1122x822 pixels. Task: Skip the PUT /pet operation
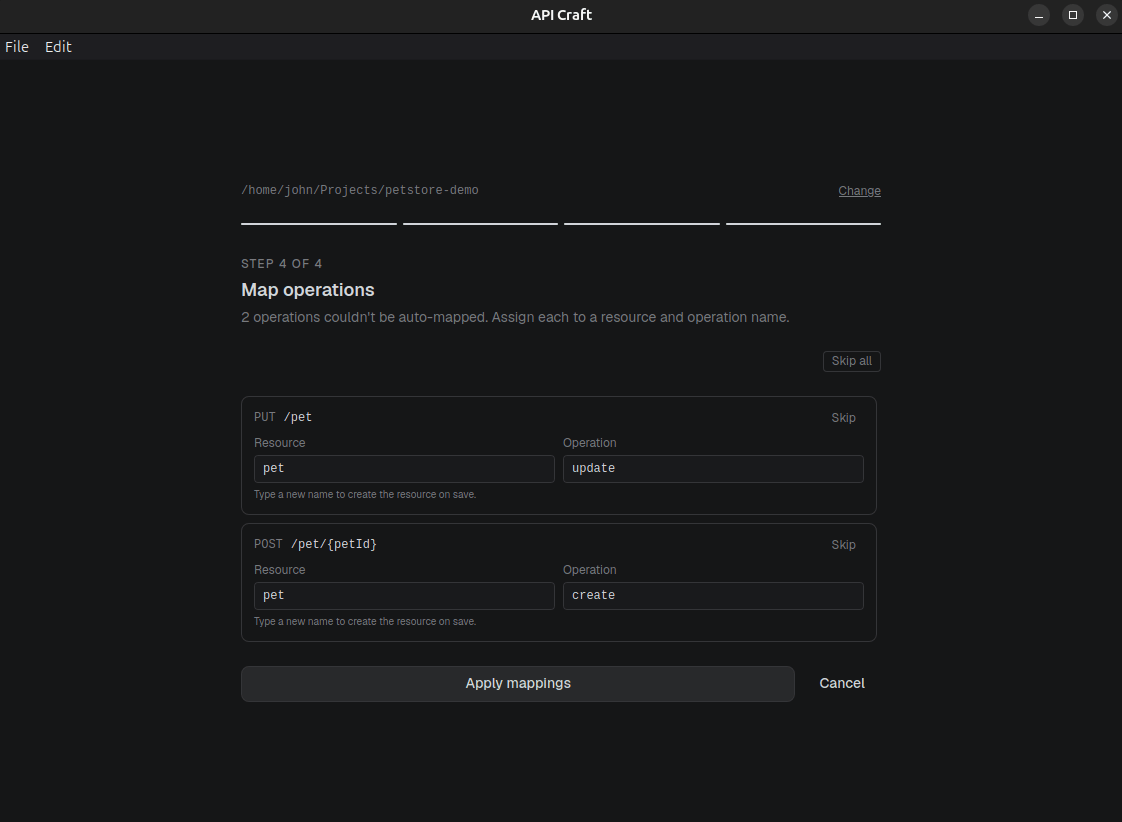click(x=843, y=418)
